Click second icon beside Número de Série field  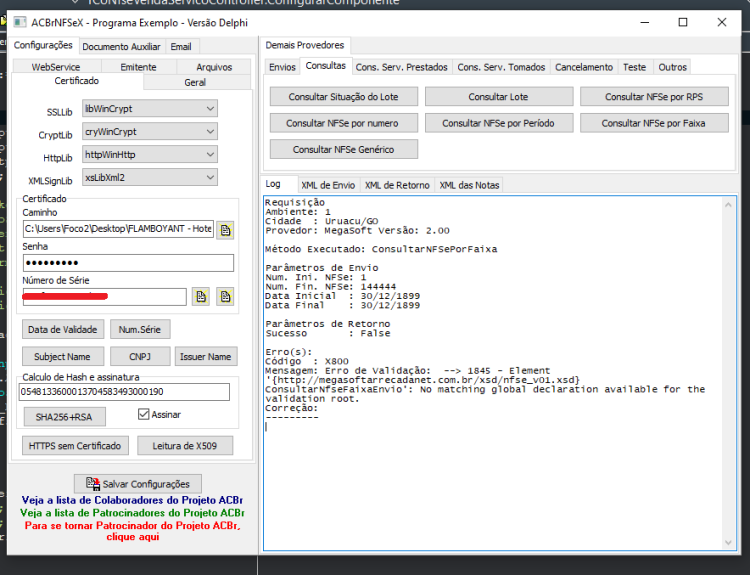[x=225, y=297]
